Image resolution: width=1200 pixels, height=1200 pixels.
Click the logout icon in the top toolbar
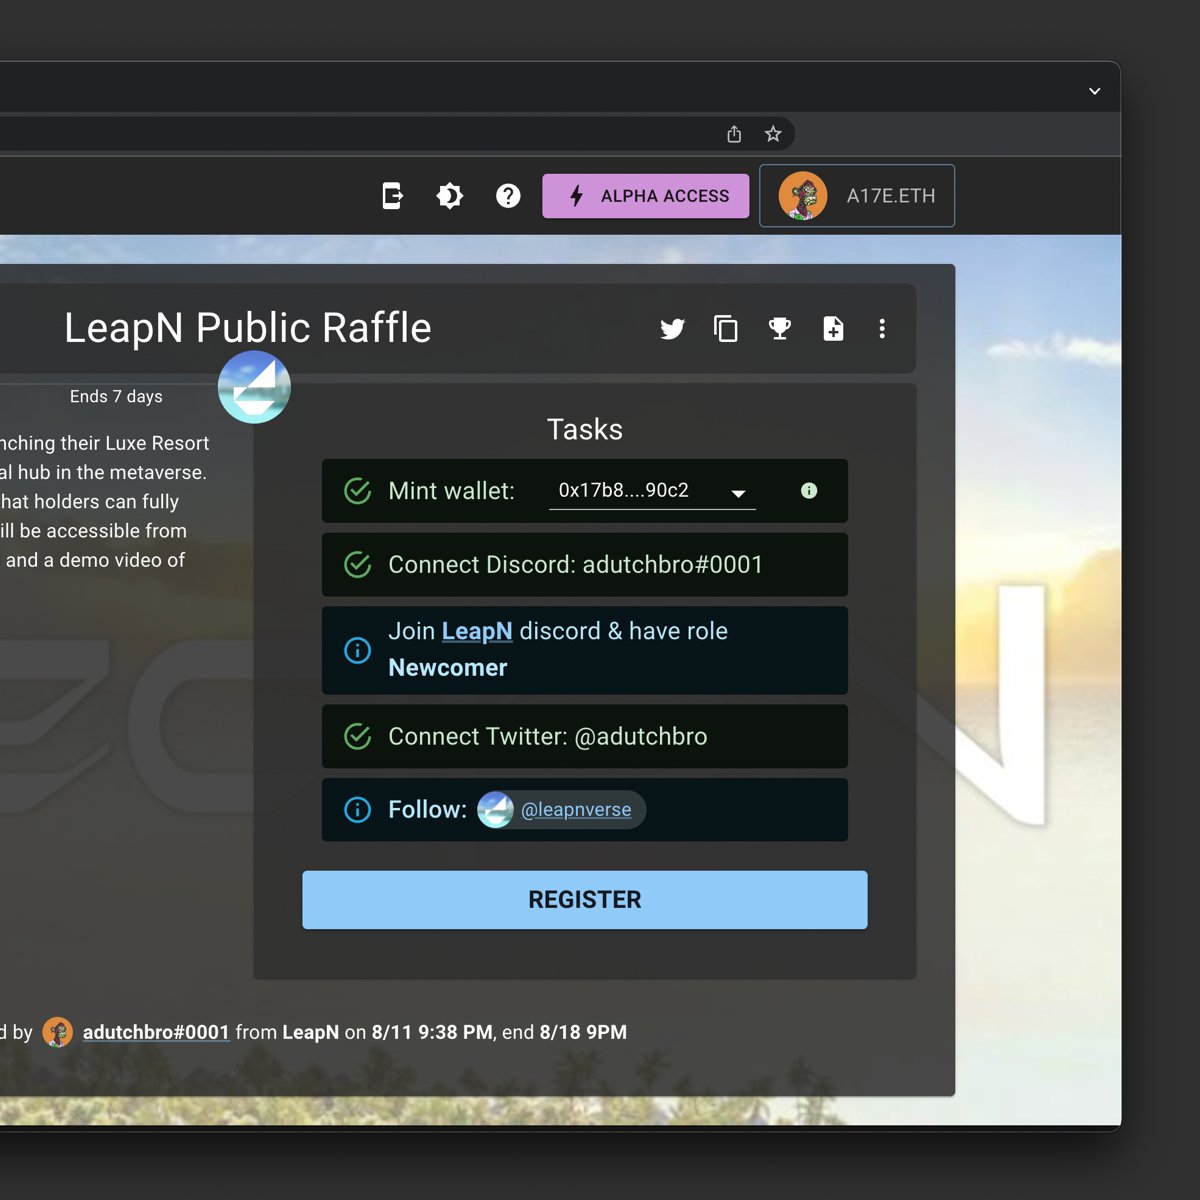(393, 196)
